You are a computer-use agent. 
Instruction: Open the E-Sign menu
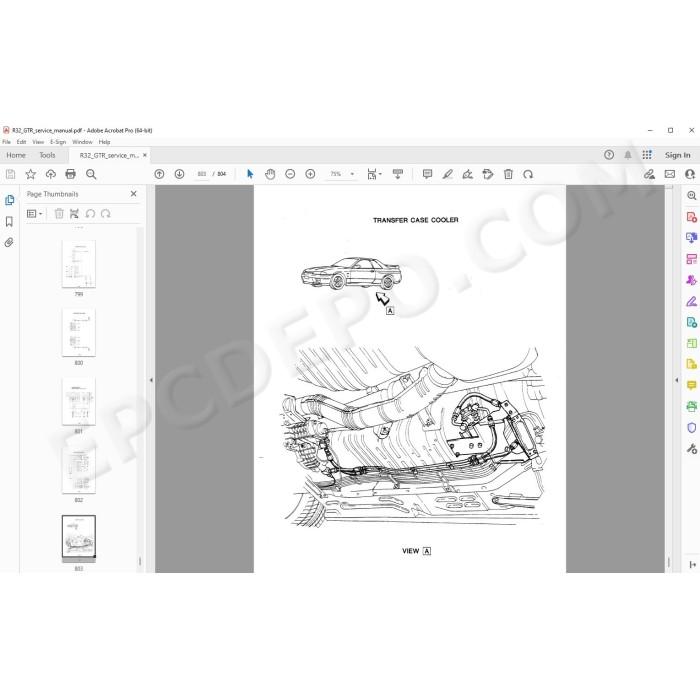[x=58, y=142]
